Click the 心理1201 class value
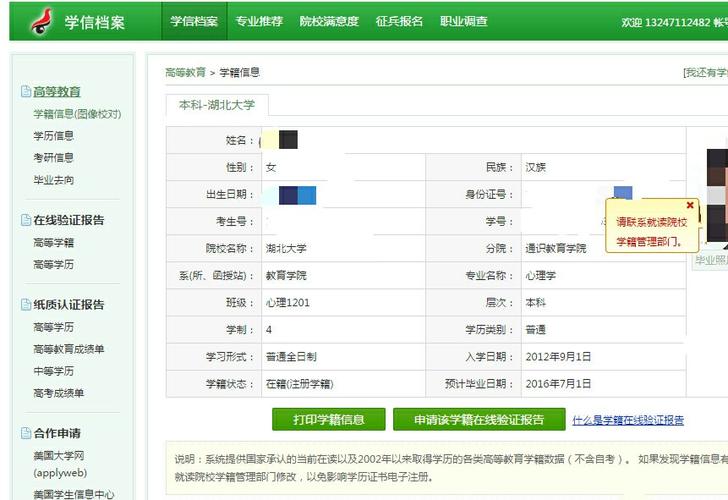 (x=287, y=303)
